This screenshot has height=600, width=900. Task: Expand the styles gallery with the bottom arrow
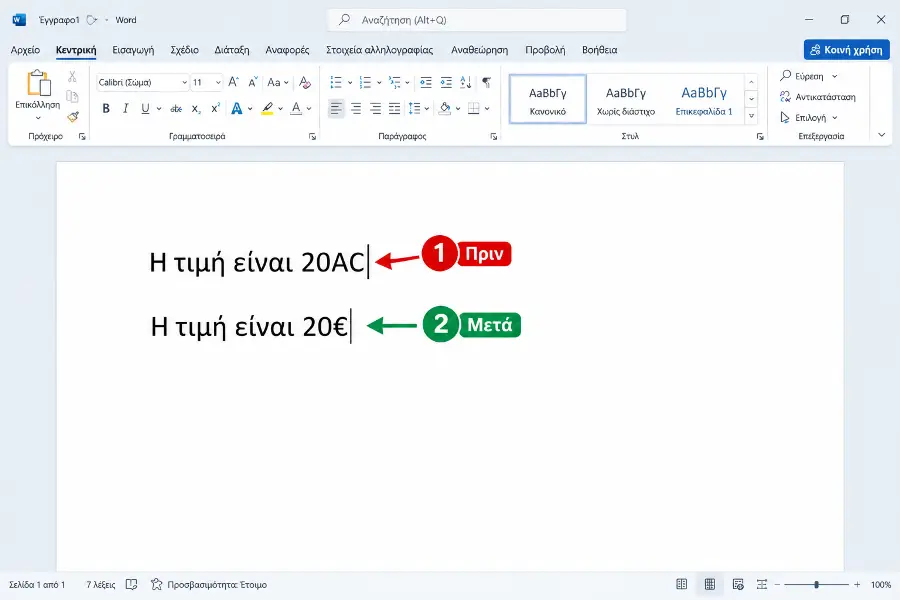pos(751,116)
